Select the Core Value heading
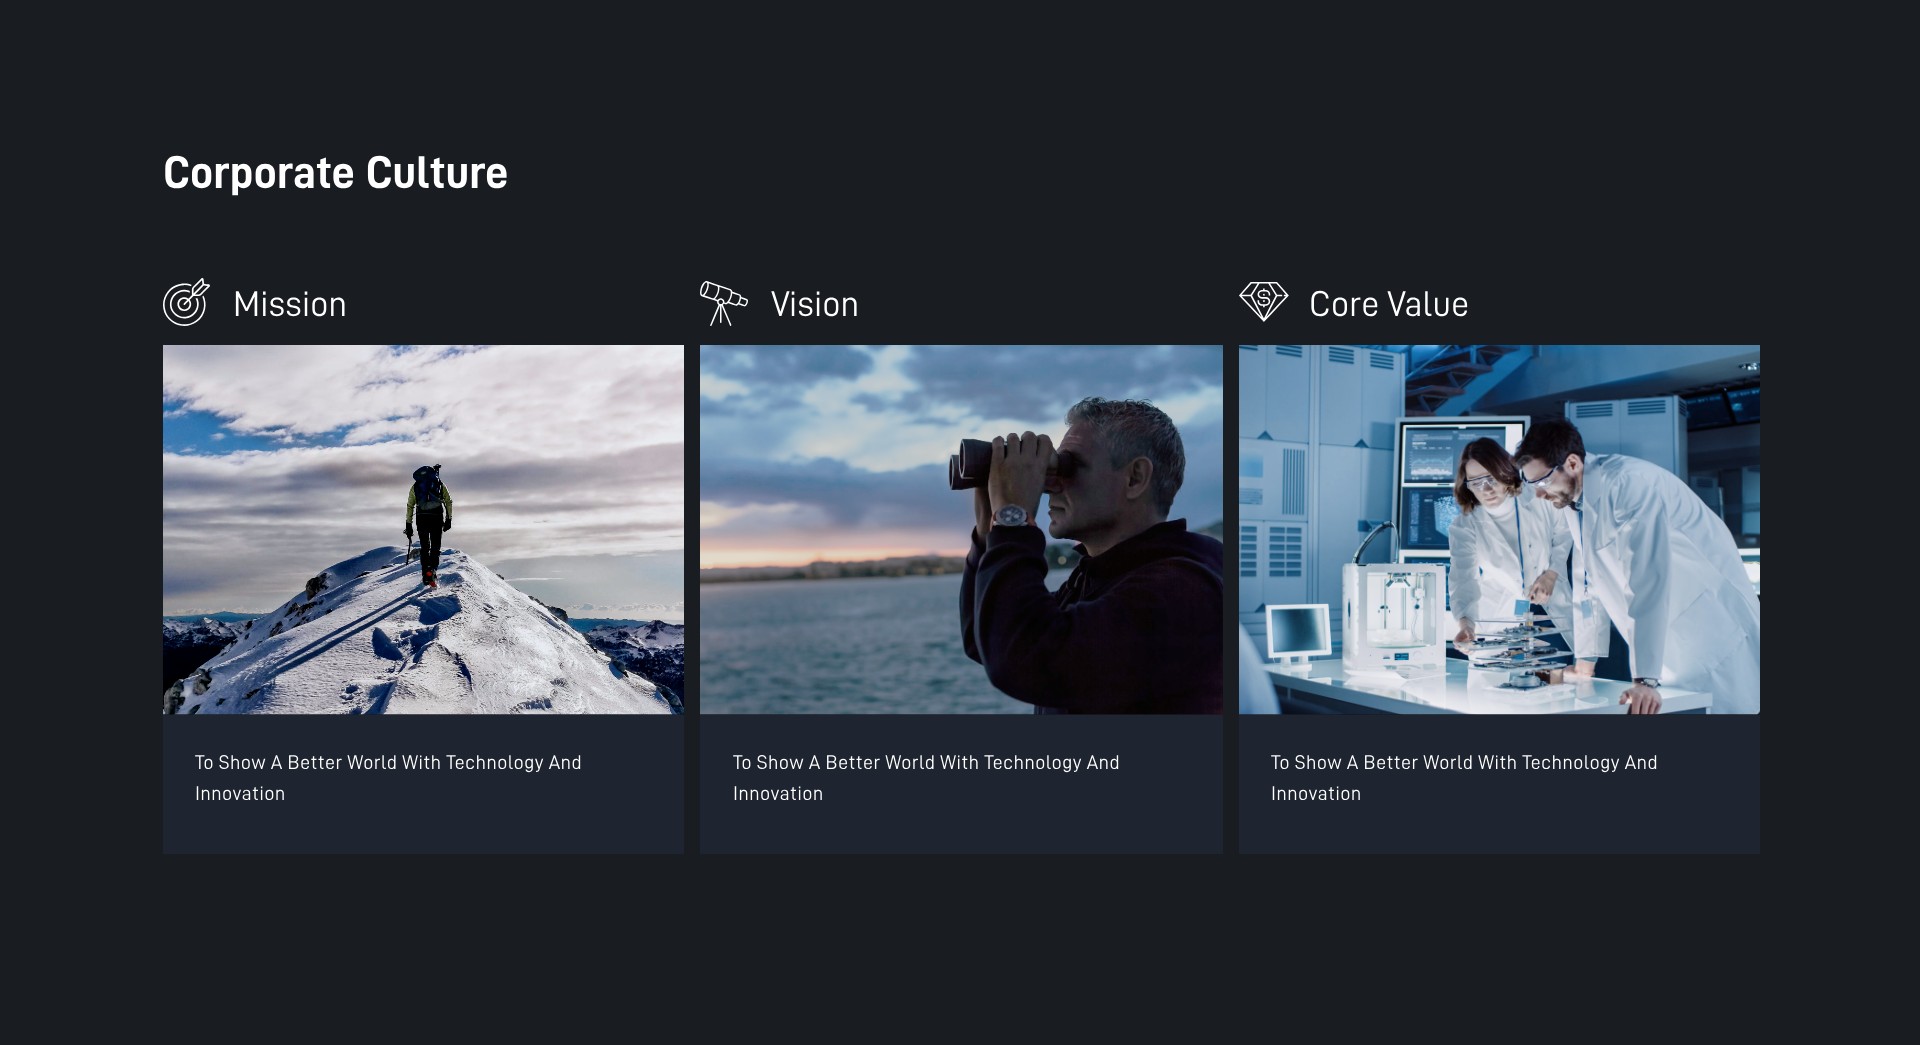1920x1045 pixels. [1388, 304]
